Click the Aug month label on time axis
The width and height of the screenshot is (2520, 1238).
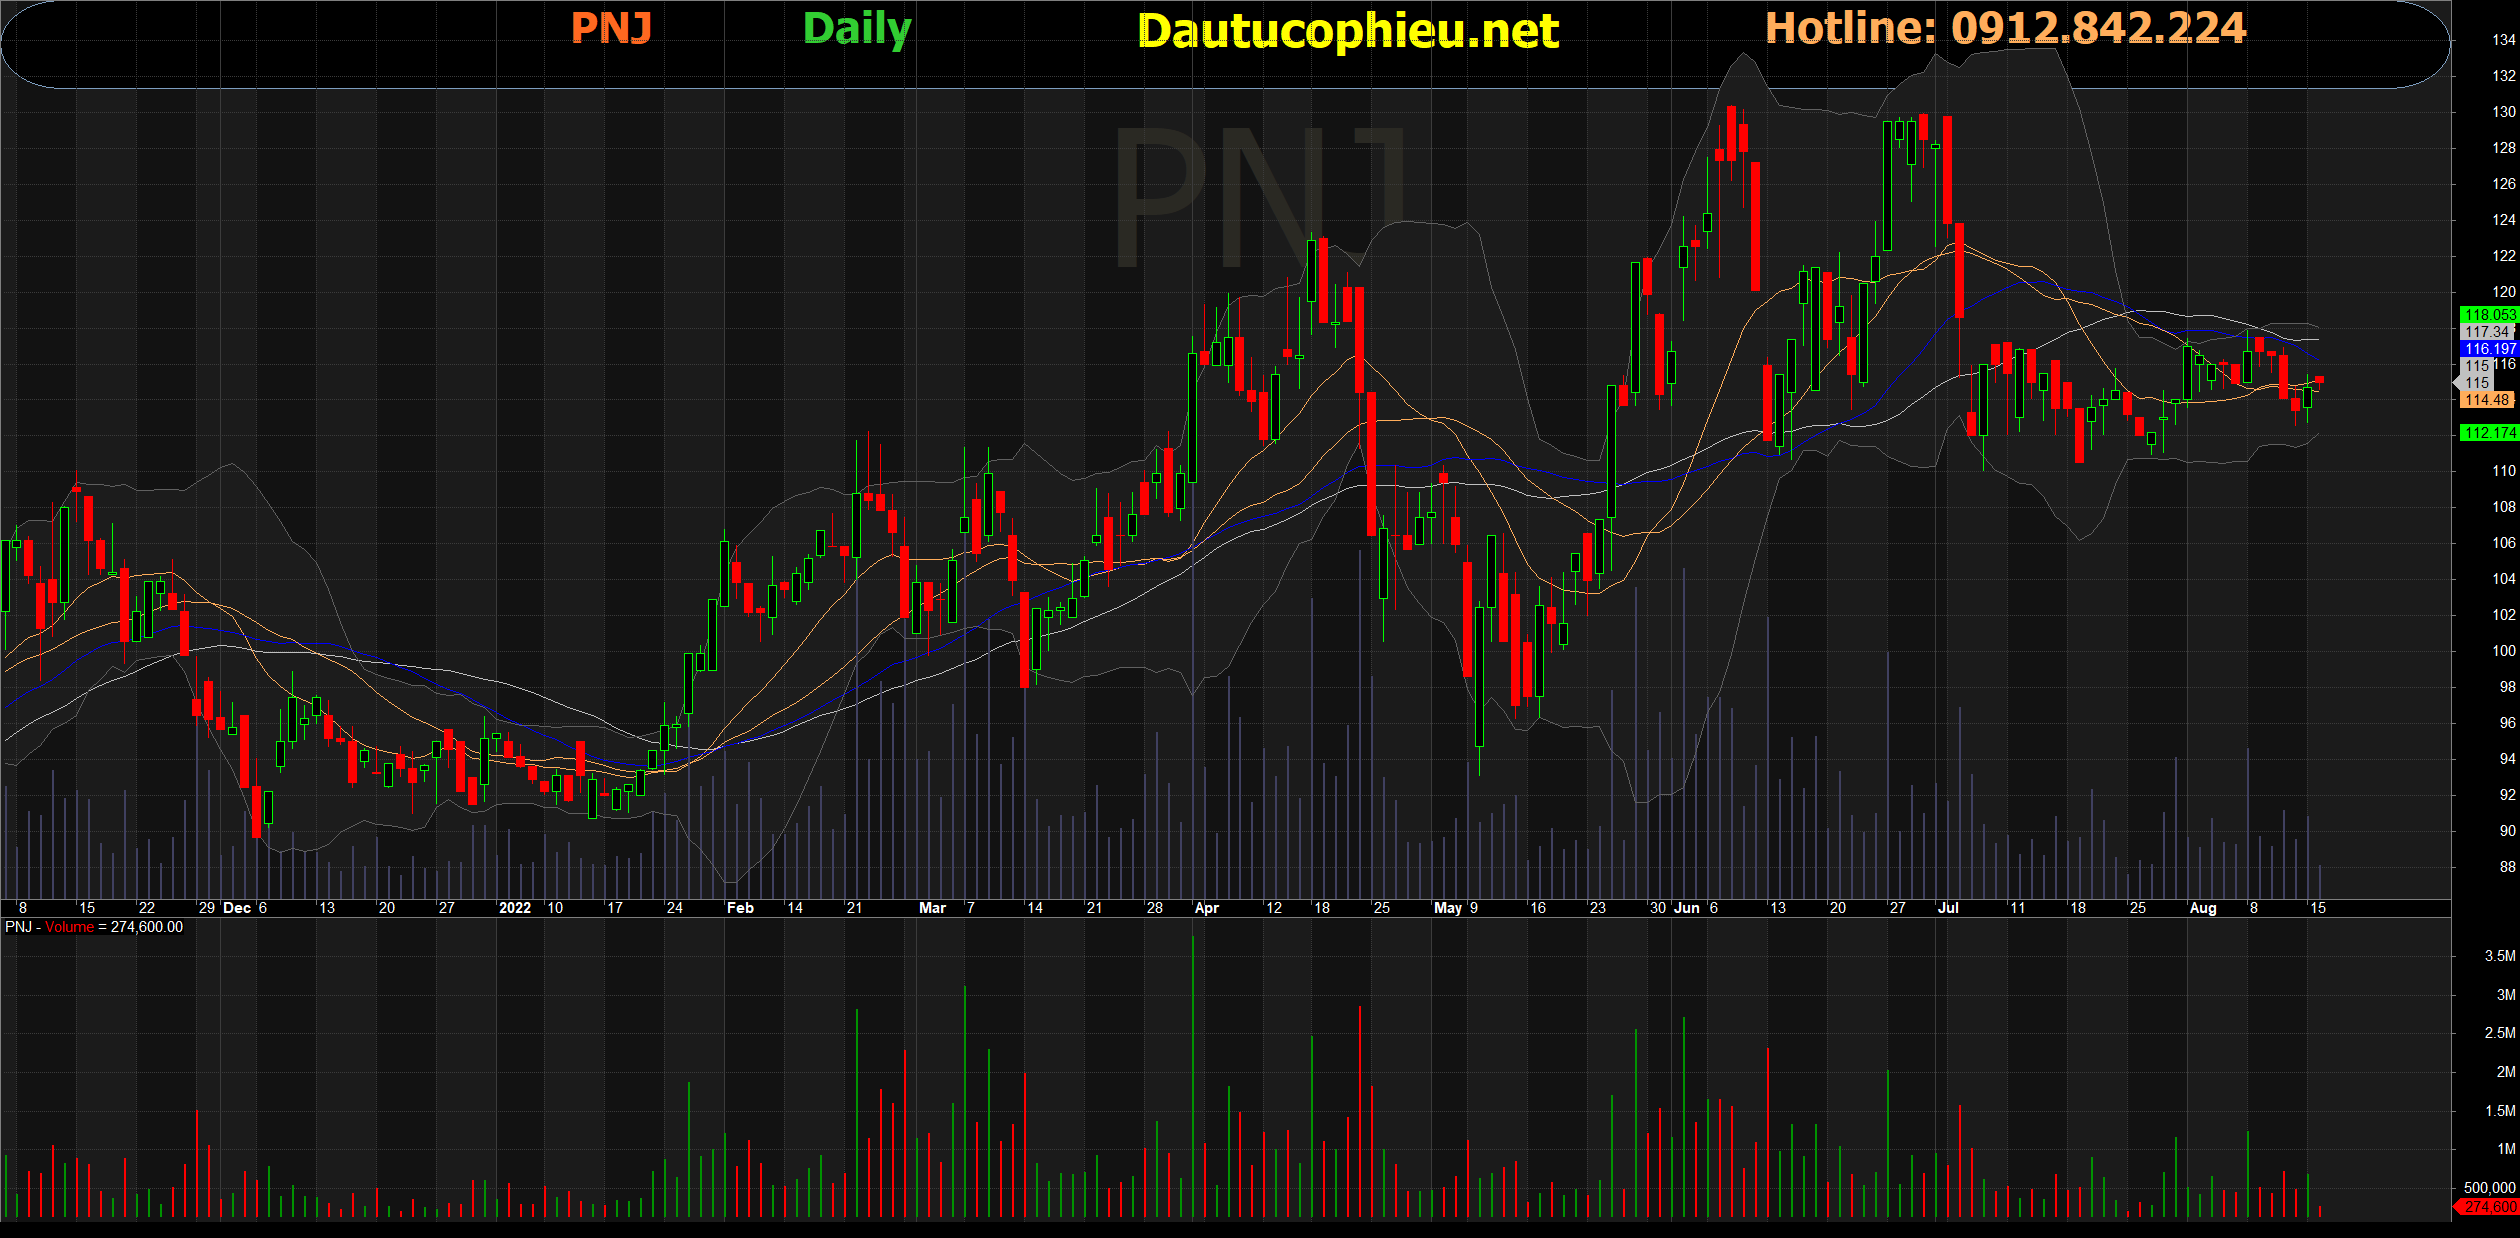click(x=2203, y=908)
